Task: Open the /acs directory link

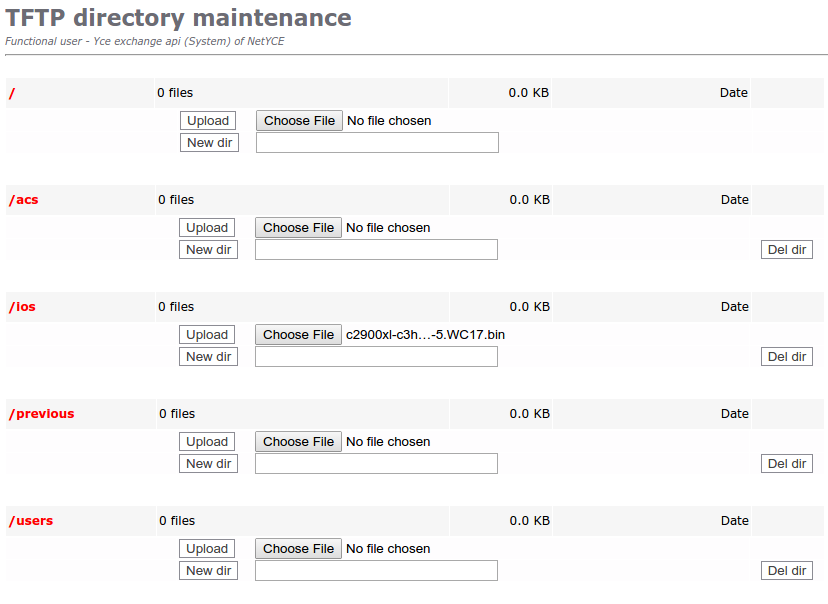Action: (x=24, y=200)
